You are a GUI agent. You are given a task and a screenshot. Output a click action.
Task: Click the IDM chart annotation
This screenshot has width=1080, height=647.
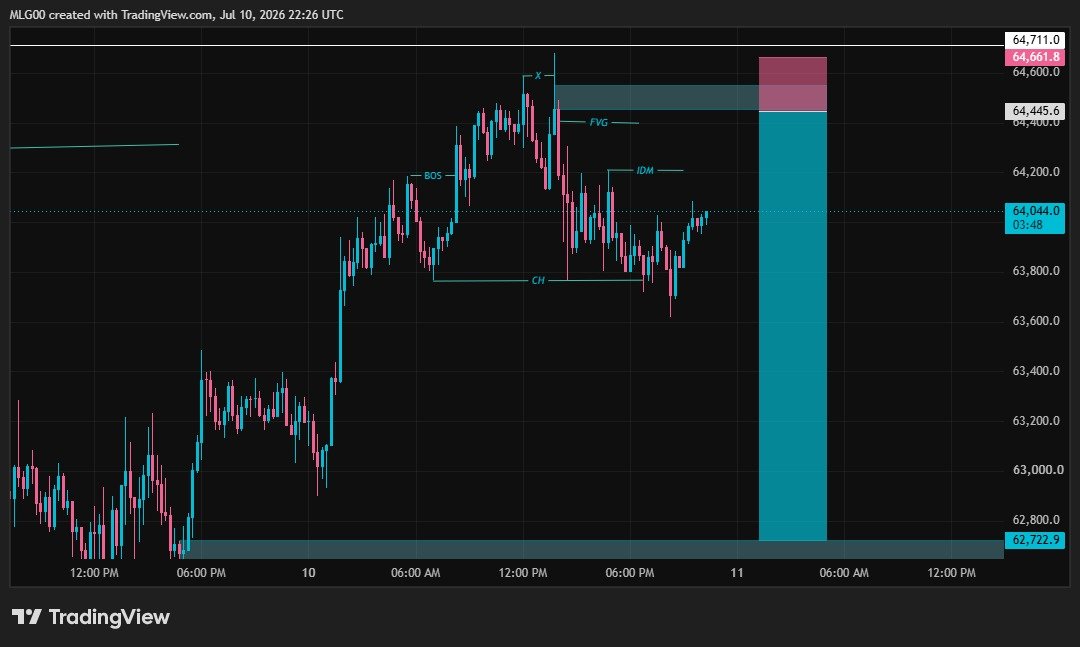[645, 170]
